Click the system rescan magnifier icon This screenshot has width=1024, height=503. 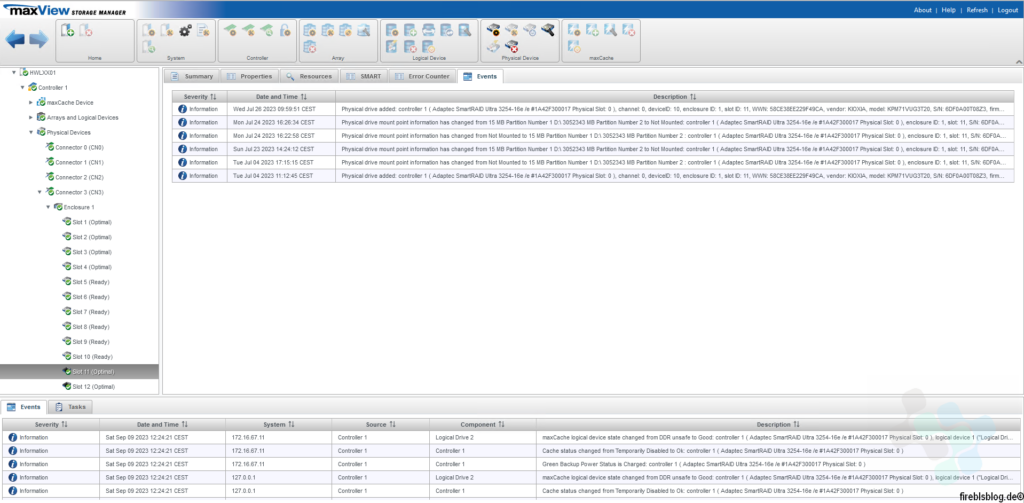148,46
